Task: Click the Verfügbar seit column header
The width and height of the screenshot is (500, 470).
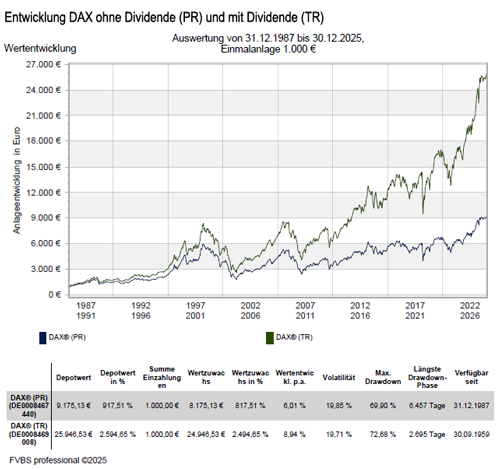Action: (x=471, y=377)
